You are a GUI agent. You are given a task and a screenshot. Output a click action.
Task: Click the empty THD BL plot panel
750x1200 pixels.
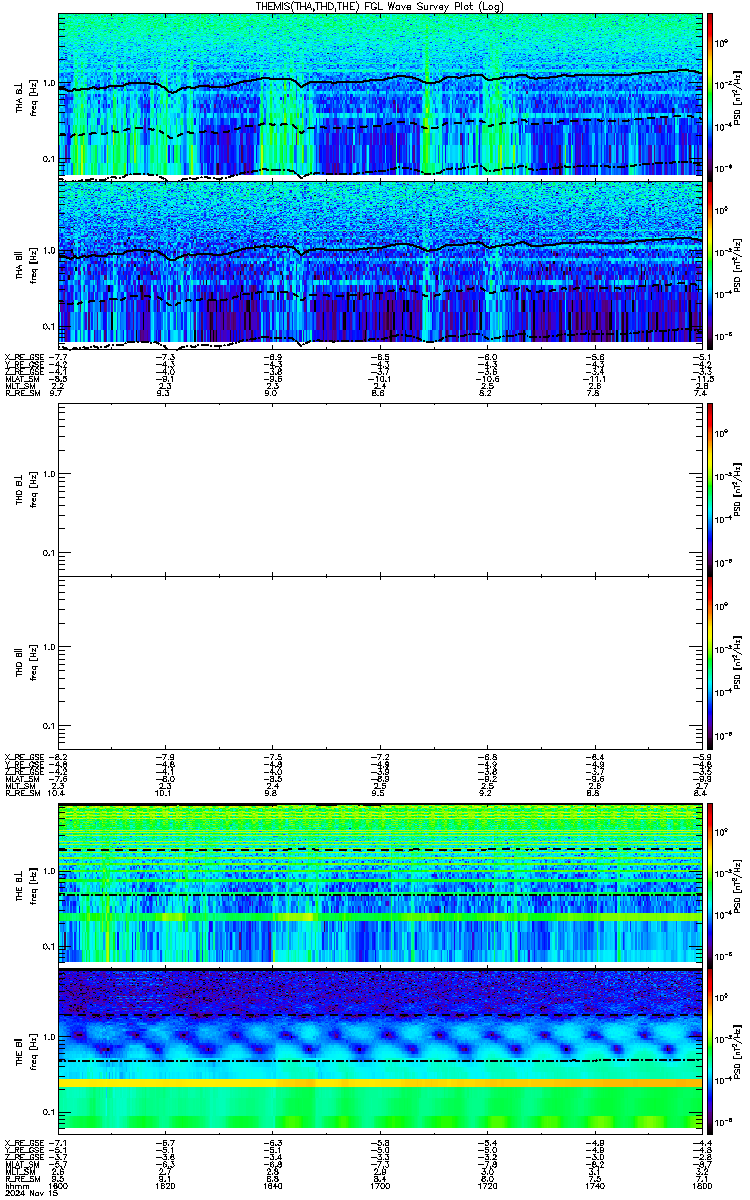[380, 490]
